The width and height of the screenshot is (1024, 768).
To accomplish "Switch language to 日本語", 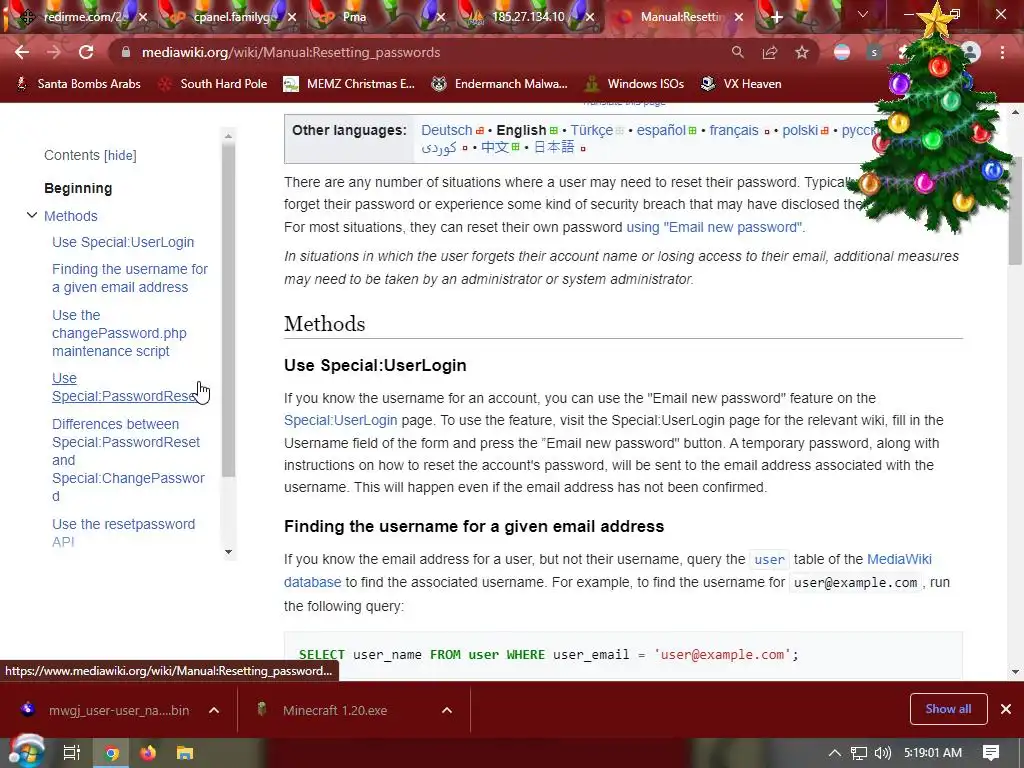I will point(554,147).
